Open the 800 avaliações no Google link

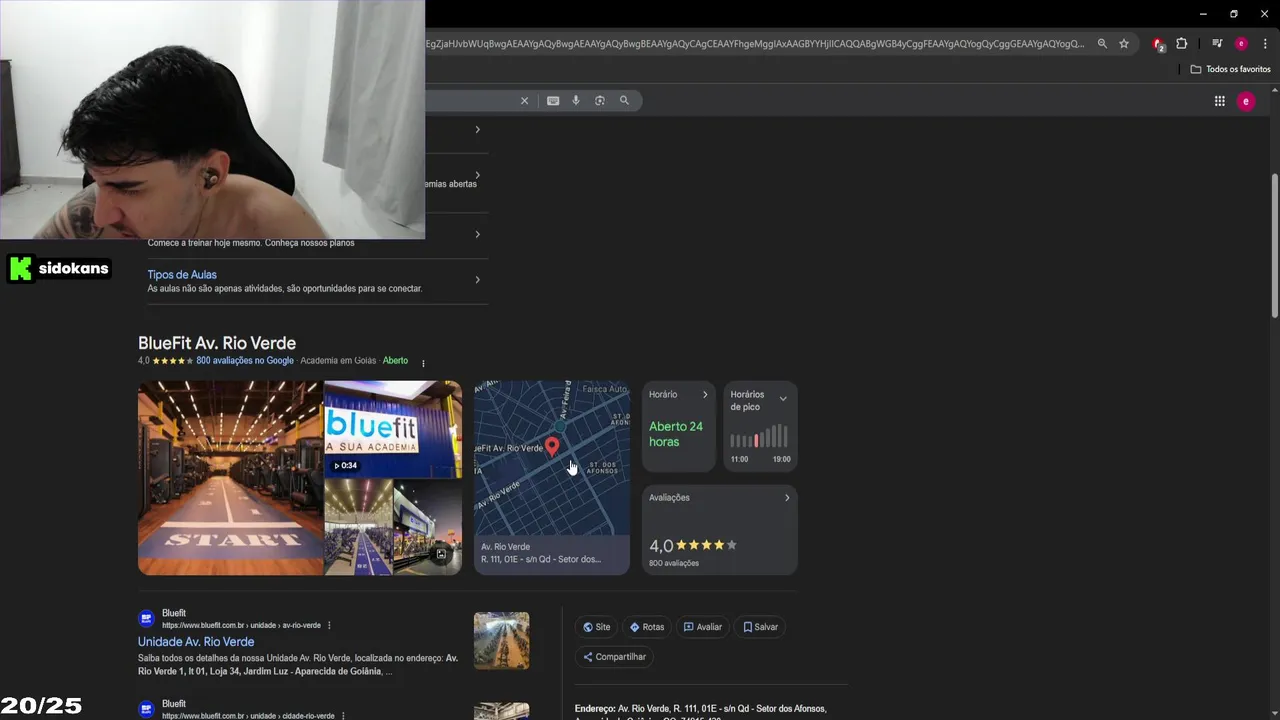[245, 361]
